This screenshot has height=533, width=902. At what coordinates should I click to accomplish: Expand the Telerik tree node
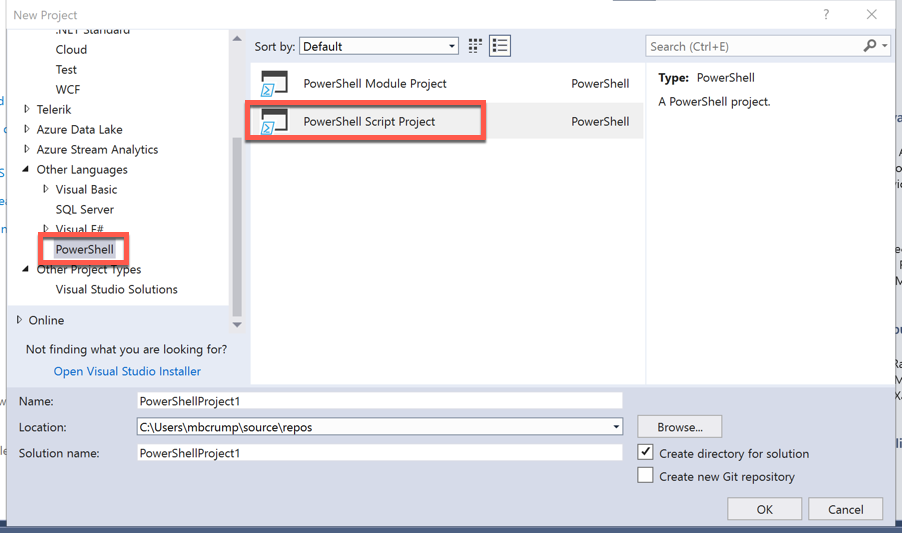(x=26, y=109)
